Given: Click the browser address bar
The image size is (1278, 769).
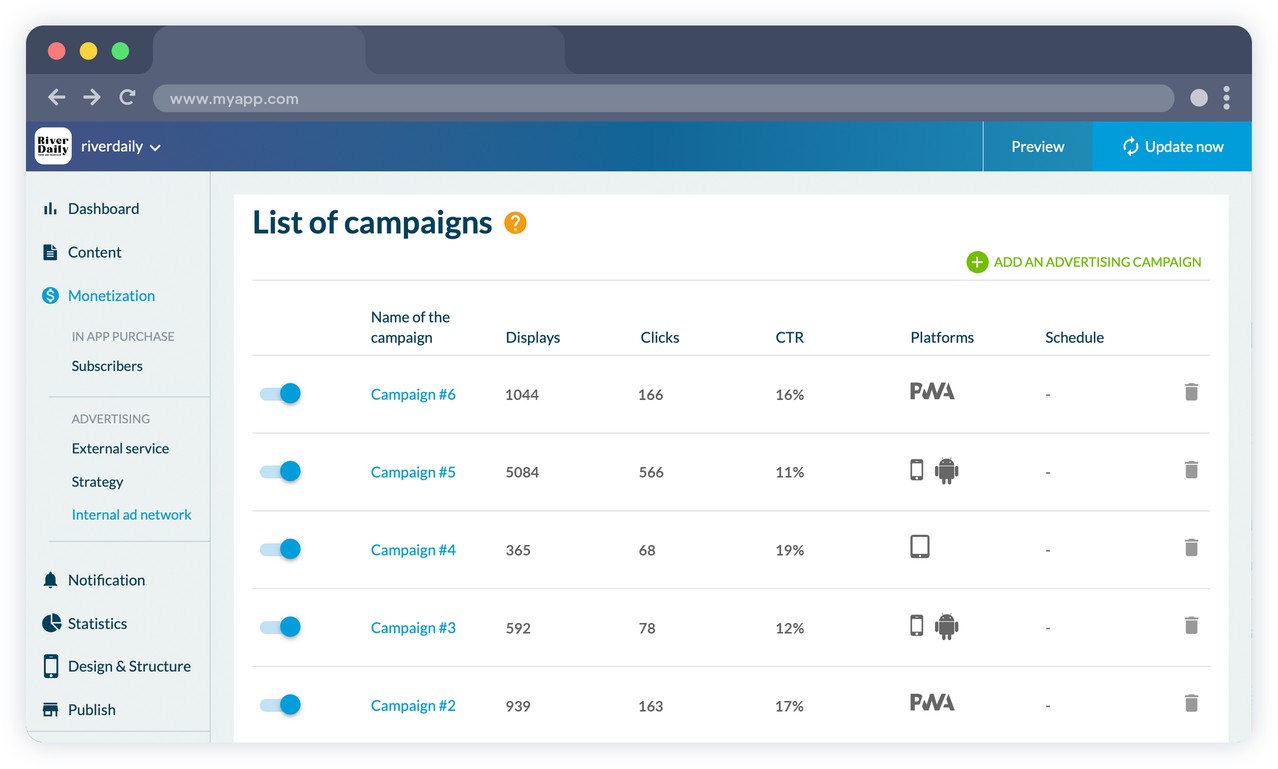Looking at the screenshot, I should pos(662,98).
